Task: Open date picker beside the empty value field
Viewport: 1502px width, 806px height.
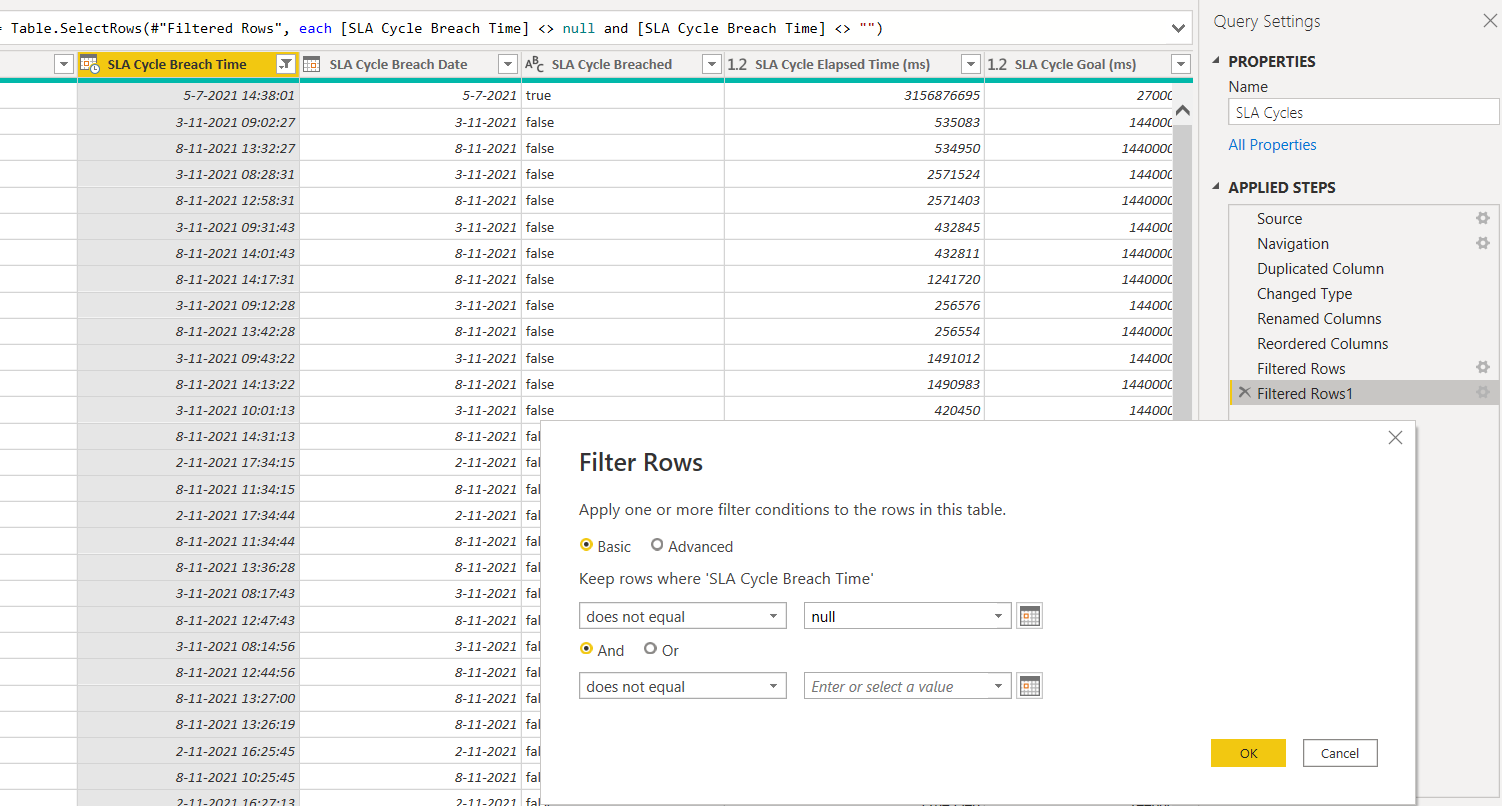Action: point(1030,686)
